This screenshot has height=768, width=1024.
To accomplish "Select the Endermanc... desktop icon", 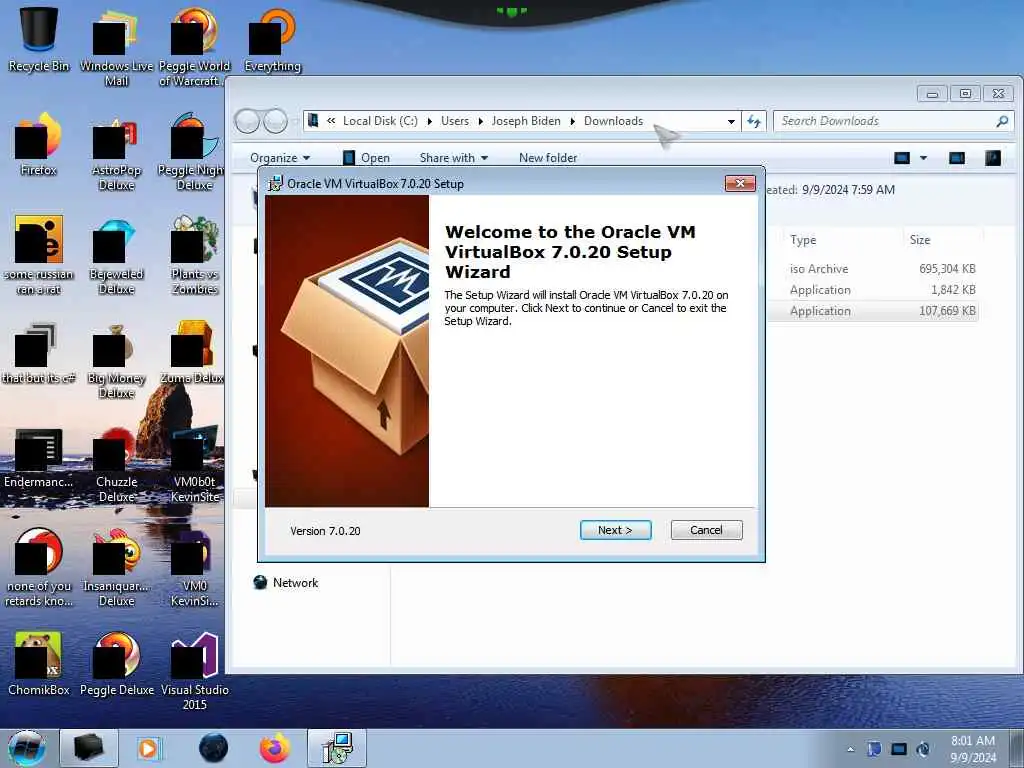I will (x=39, y=457).
